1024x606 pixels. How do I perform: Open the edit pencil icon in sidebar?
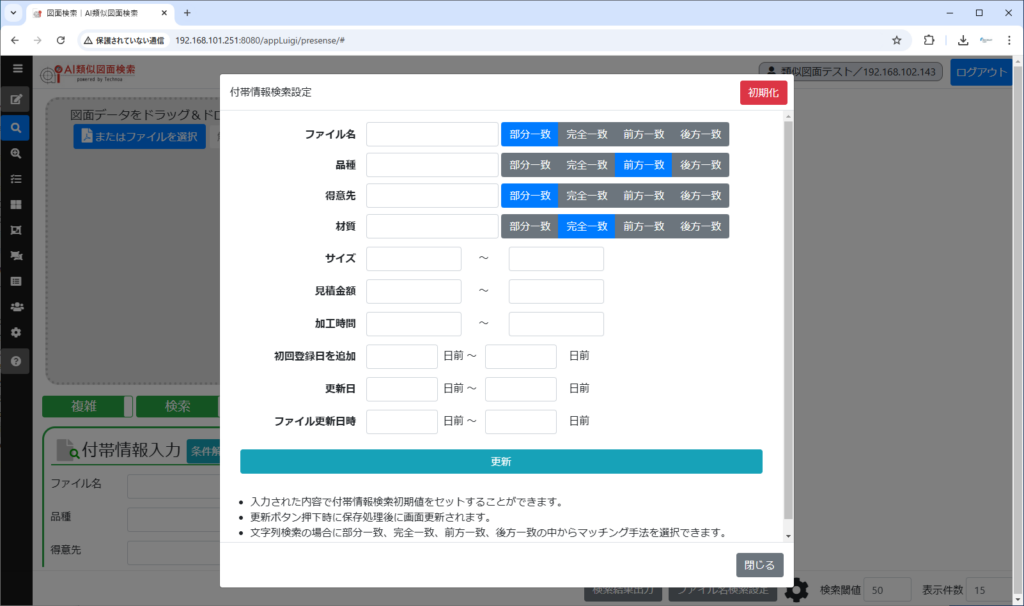16,99
